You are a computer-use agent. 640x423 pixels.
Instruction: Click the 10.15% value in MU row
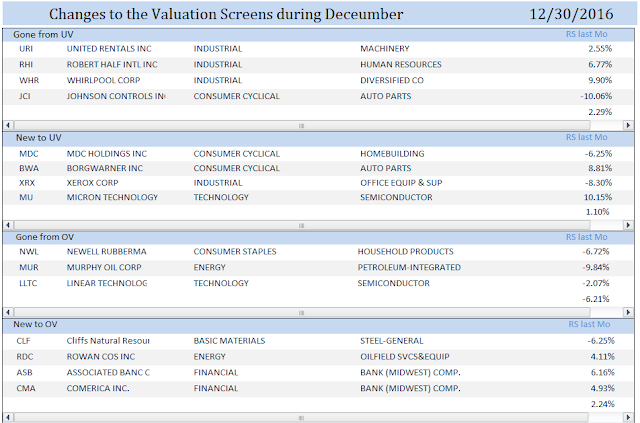[x=598, y=197]
